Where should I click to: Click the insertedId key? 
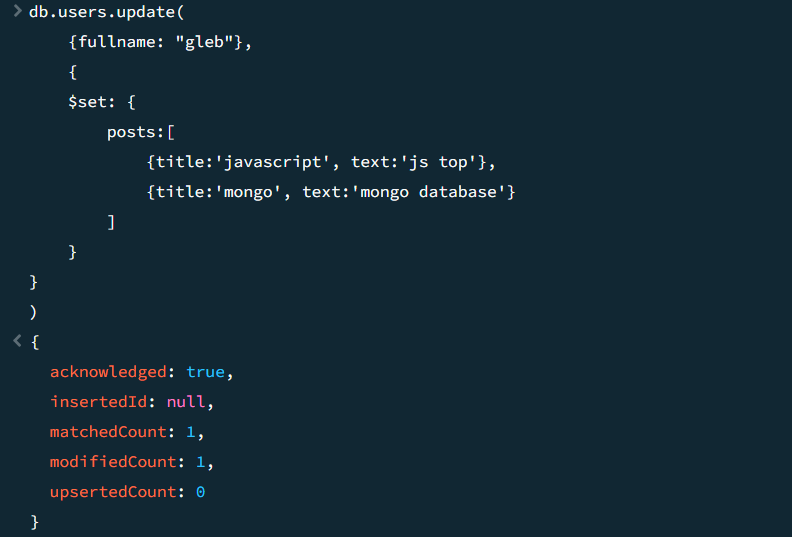click(x=98, y=402)
